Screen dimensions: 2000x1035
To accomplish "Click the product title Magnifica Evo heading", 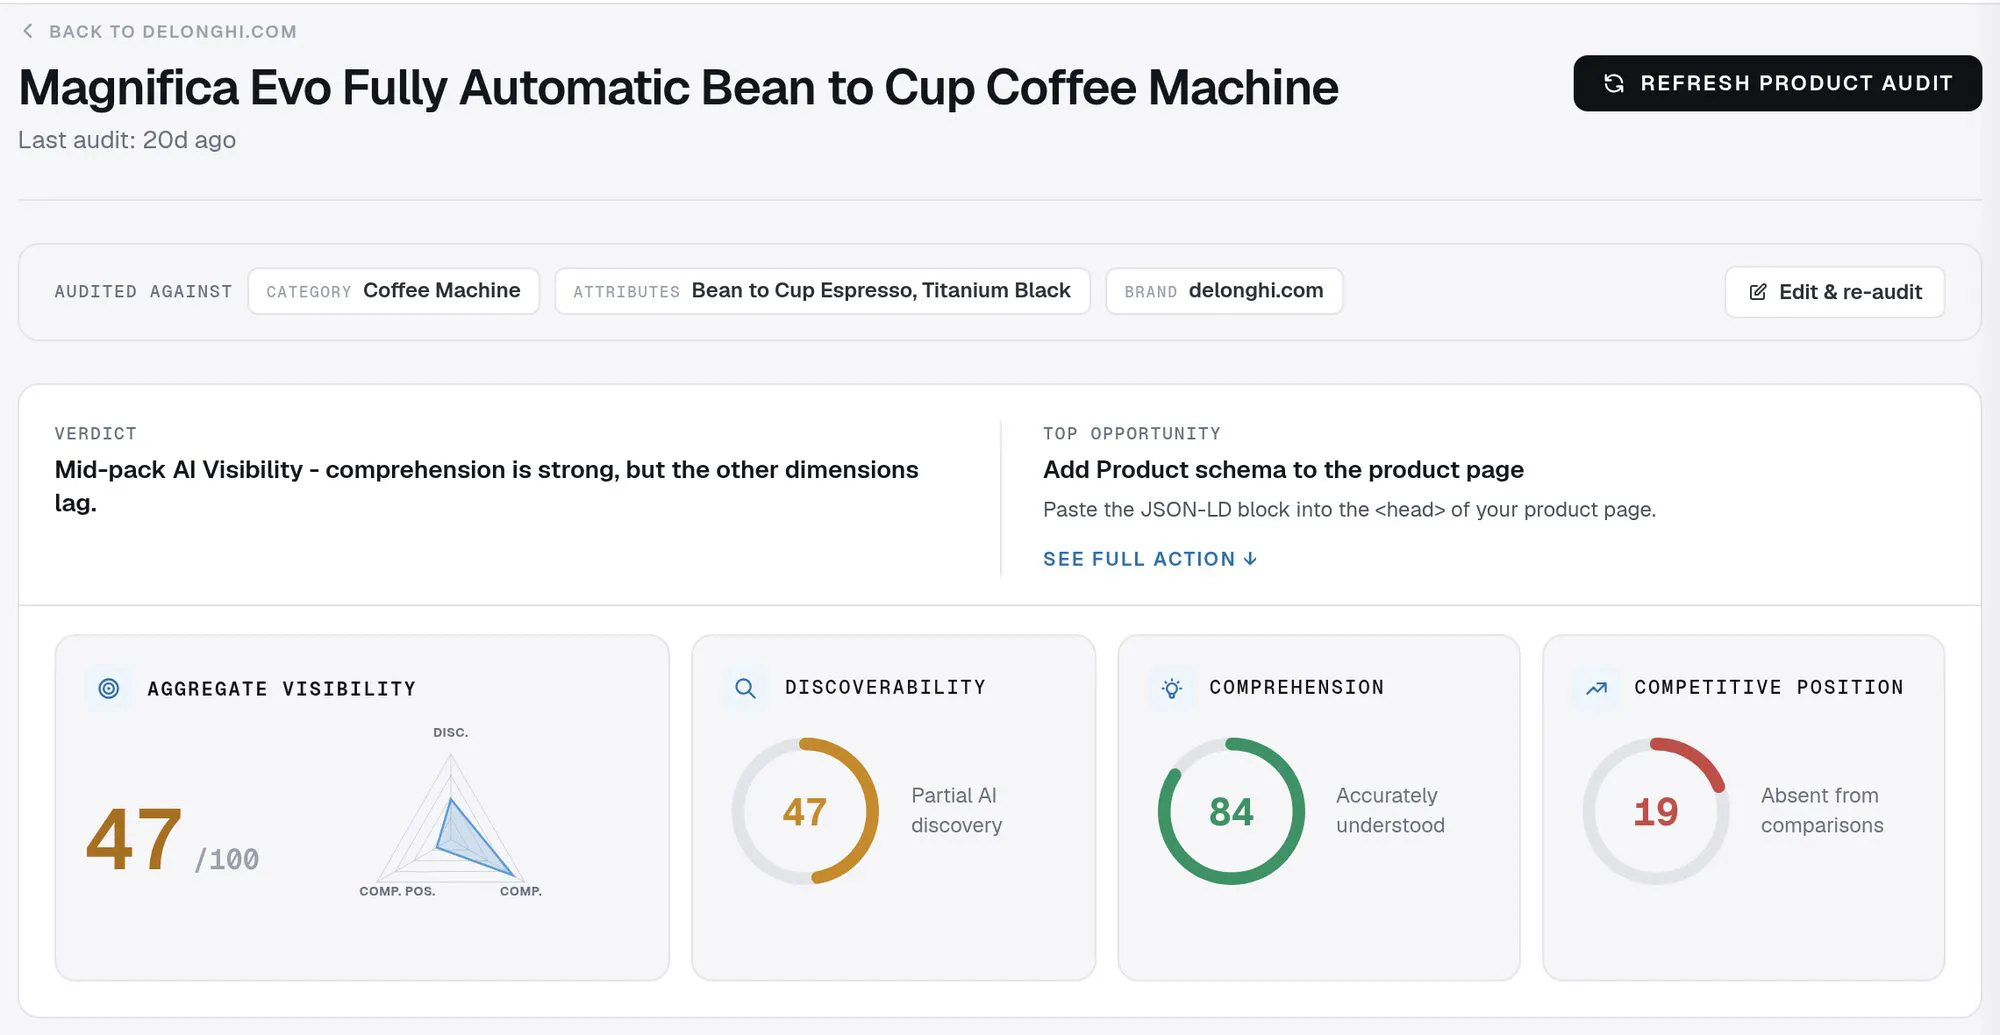I will 678,87.
